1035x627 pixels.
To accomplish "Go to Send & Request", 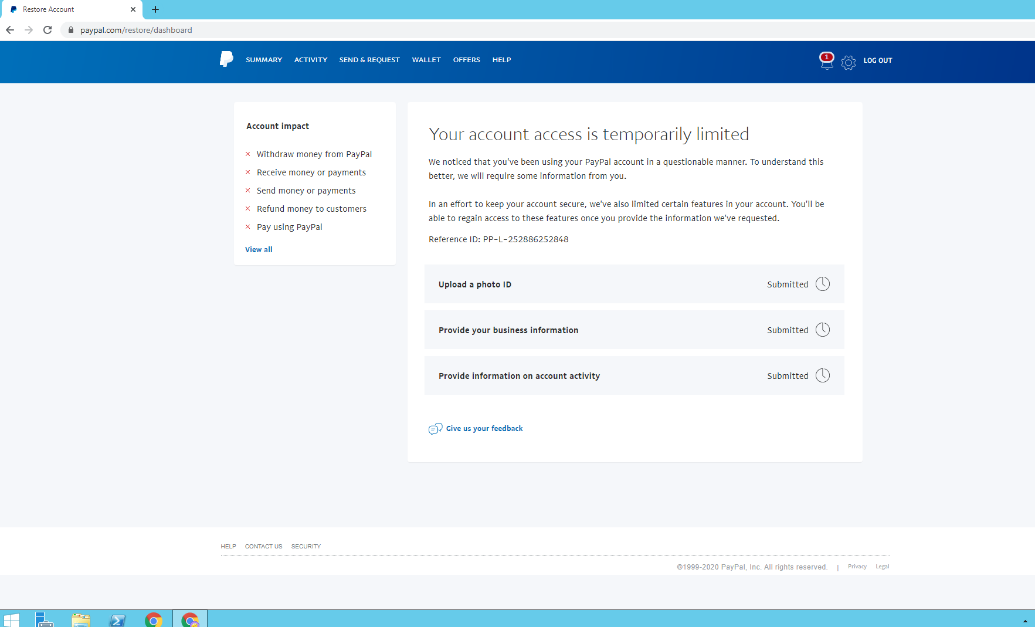I will [370, 59].
